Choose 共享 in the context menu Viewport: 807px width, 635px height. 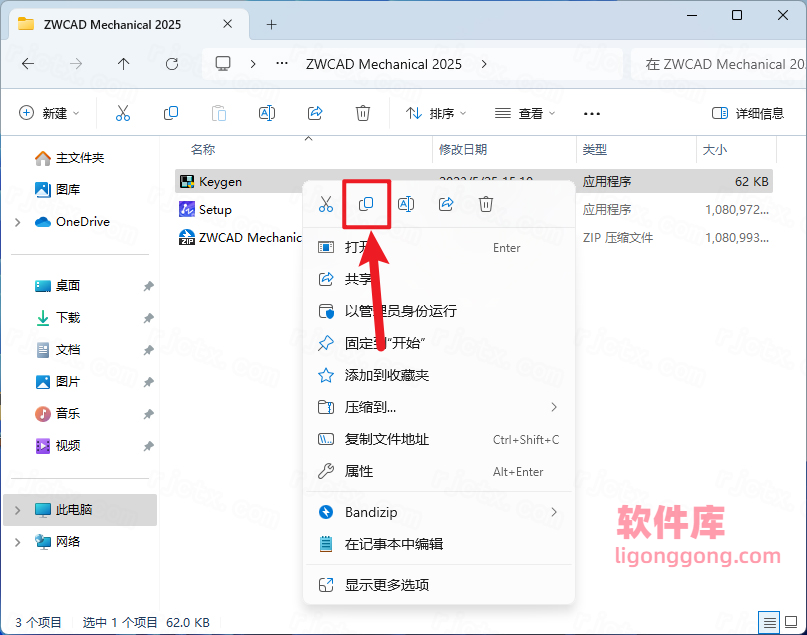(438, 279)
